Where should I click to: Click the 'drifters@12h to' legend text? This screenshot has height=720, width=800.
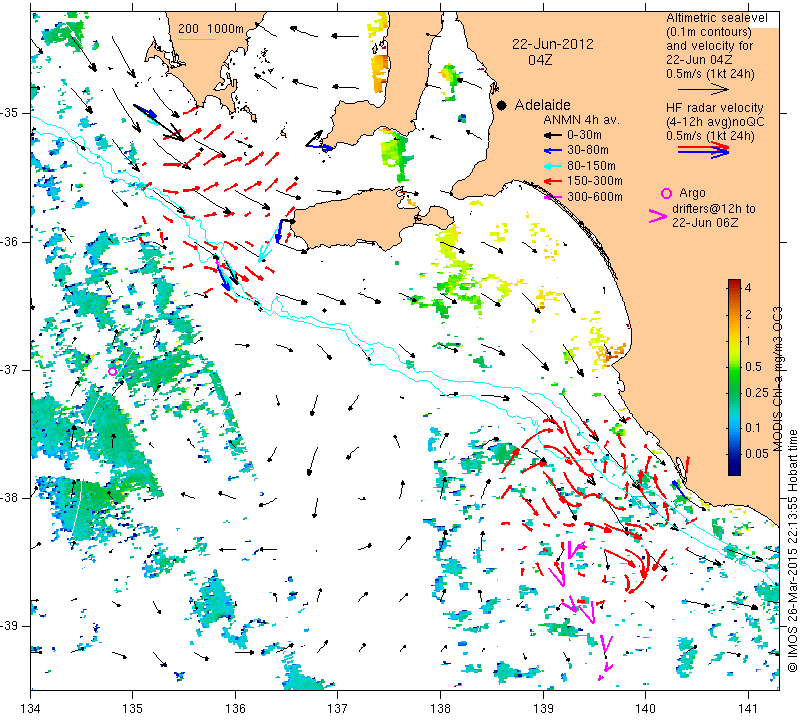point(714,209)
